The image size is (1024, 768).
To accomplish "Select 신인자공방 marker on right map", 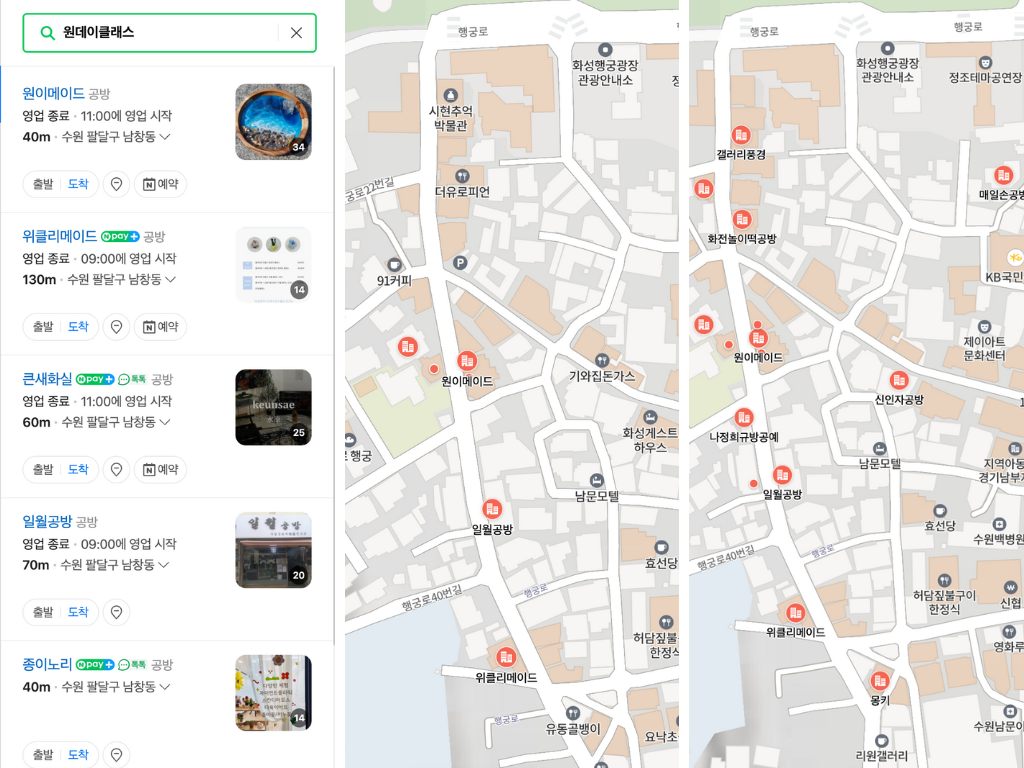I will coord(899,380).
